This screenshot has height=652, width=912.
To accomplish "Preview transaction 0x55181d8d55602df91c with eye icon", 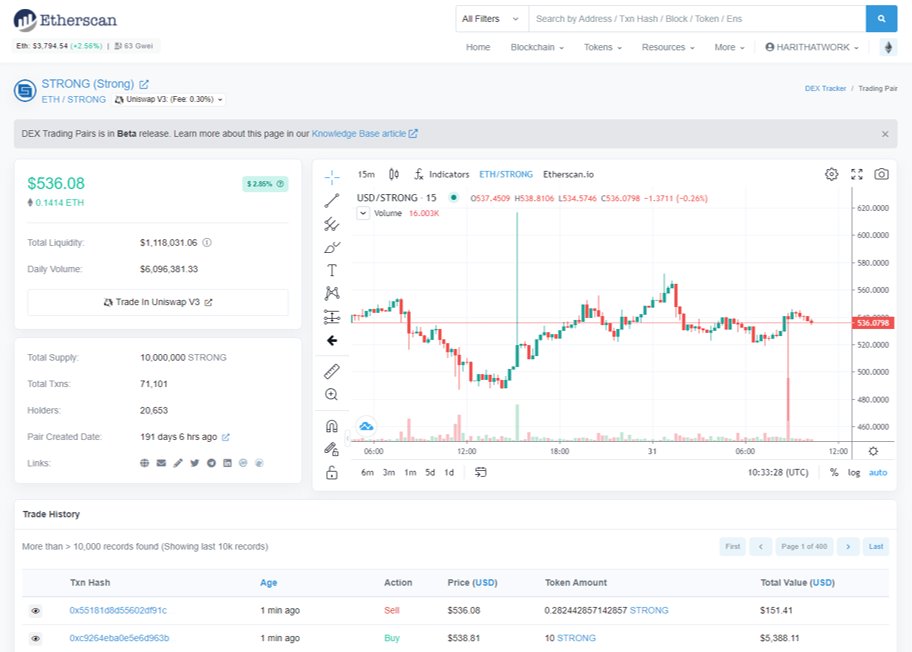I will tap(35, 611).
